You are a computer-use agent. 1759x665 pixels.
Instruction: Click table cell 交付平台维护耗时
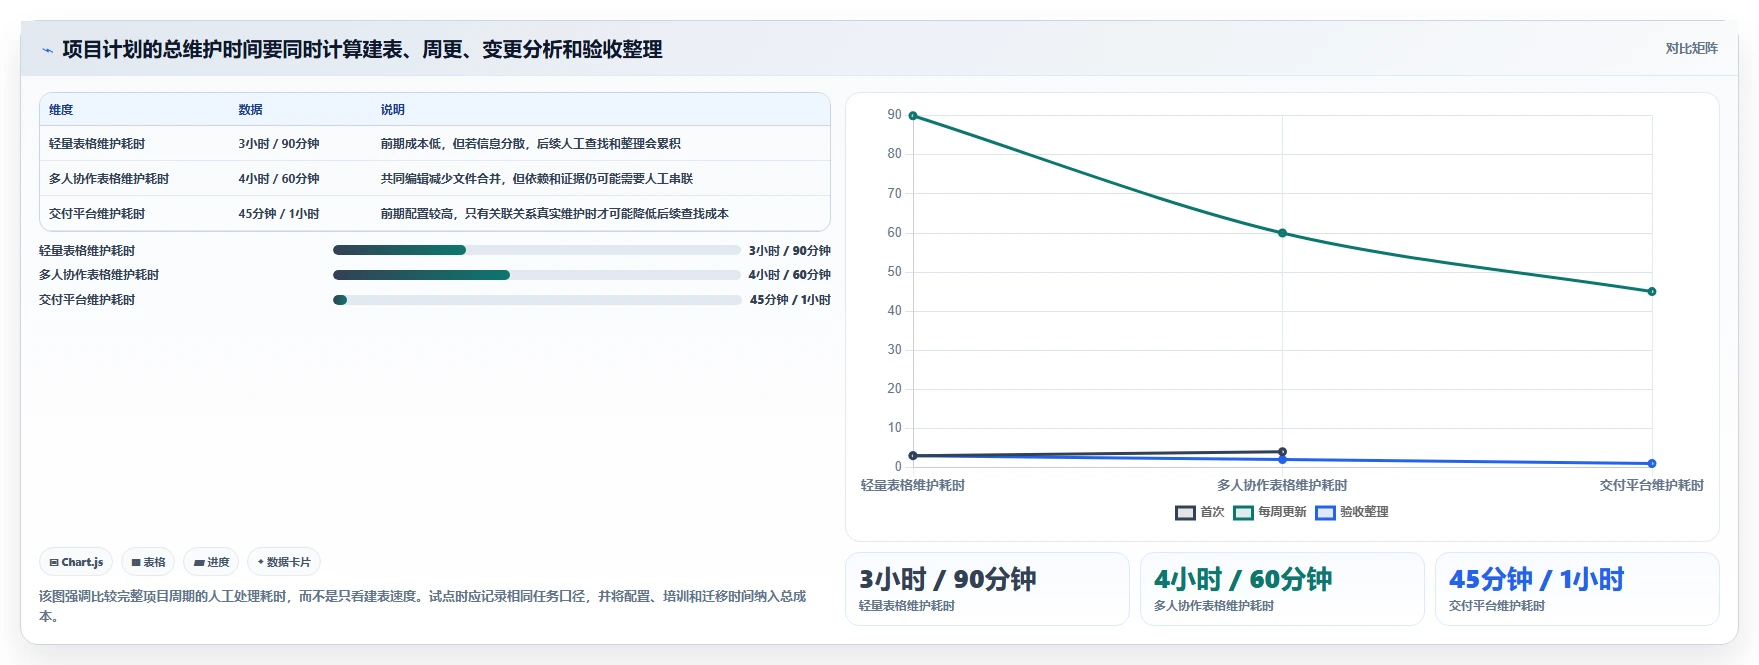(97, 214)
